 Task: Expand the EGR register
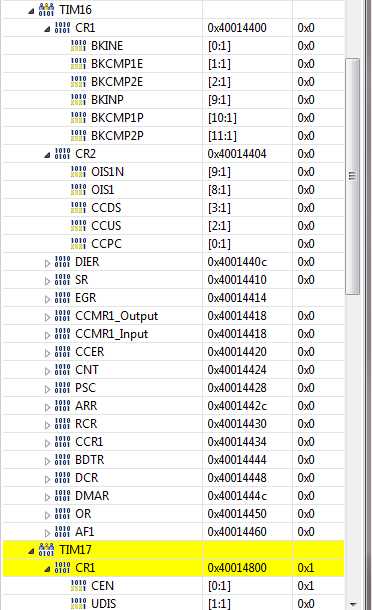(47, 300)
